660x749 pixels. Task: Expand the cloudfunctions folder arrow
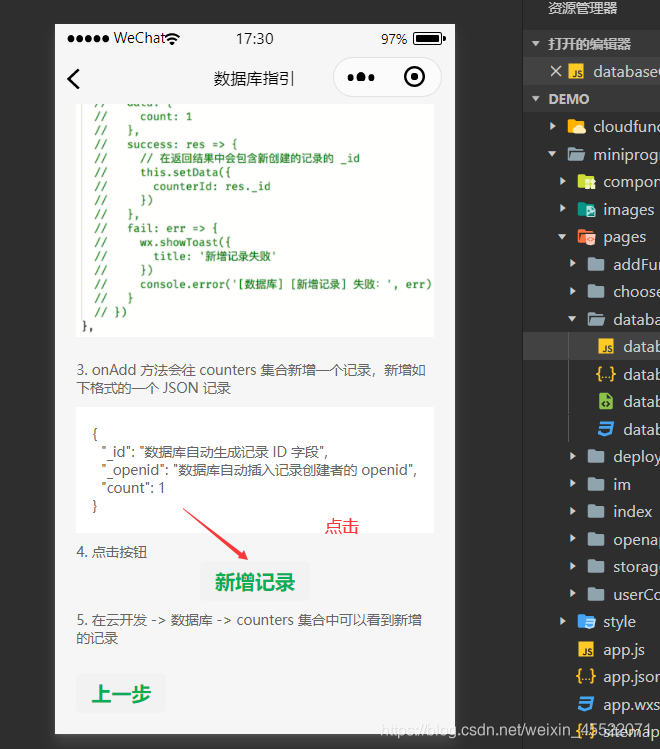click(x=553, y=126)
